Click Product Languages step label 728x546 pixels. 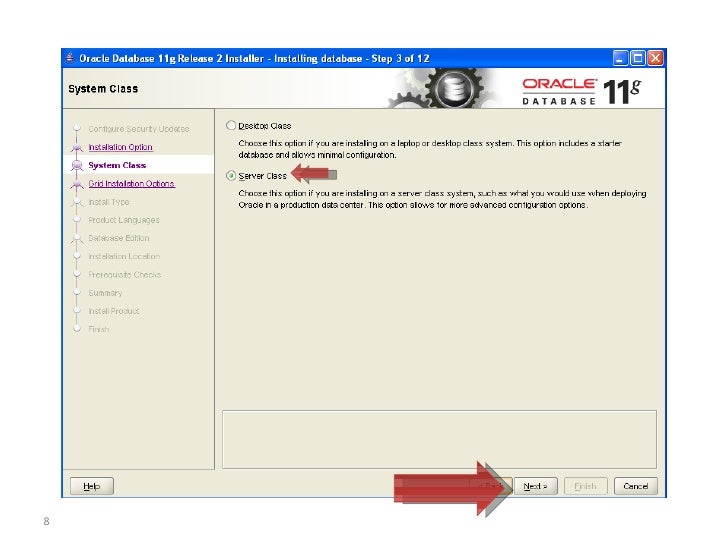pyautogui.click(x=124, y=220)
